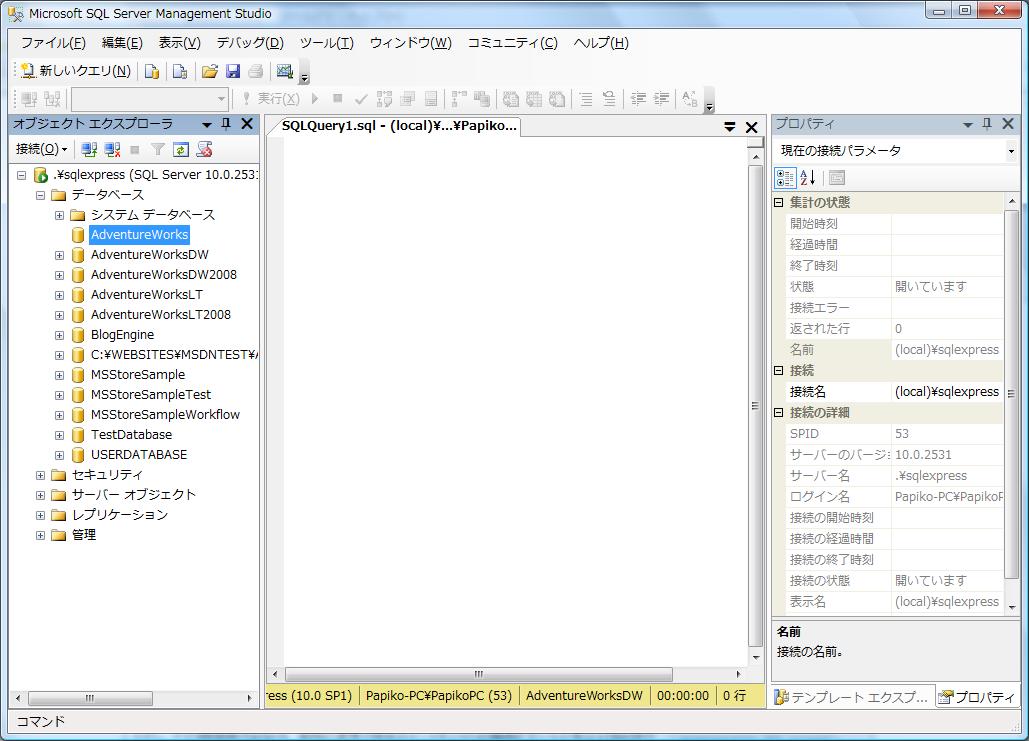Sort properties alphabetically with A-Z icon
The height and width of the screenshot is (741, 1029).
tap(808, 177)
